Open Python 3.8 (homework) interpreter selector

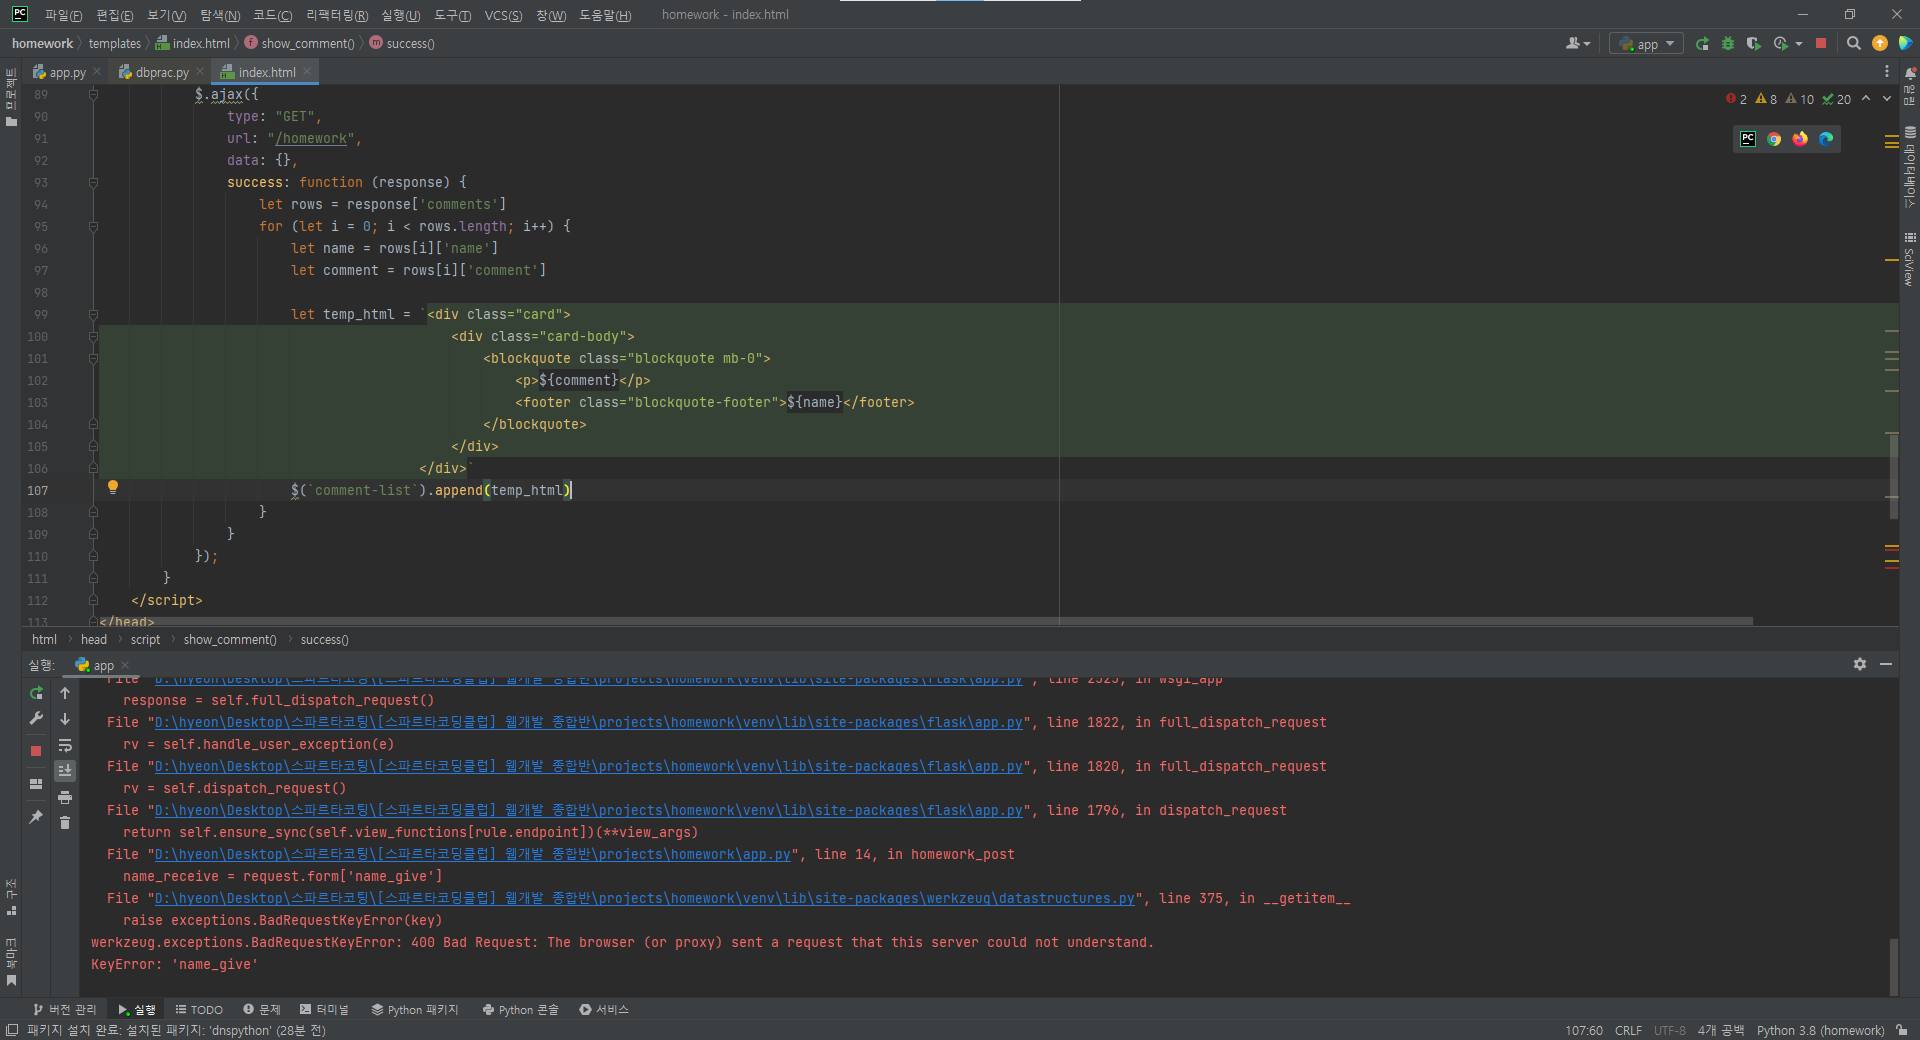click(1820, 1031)
